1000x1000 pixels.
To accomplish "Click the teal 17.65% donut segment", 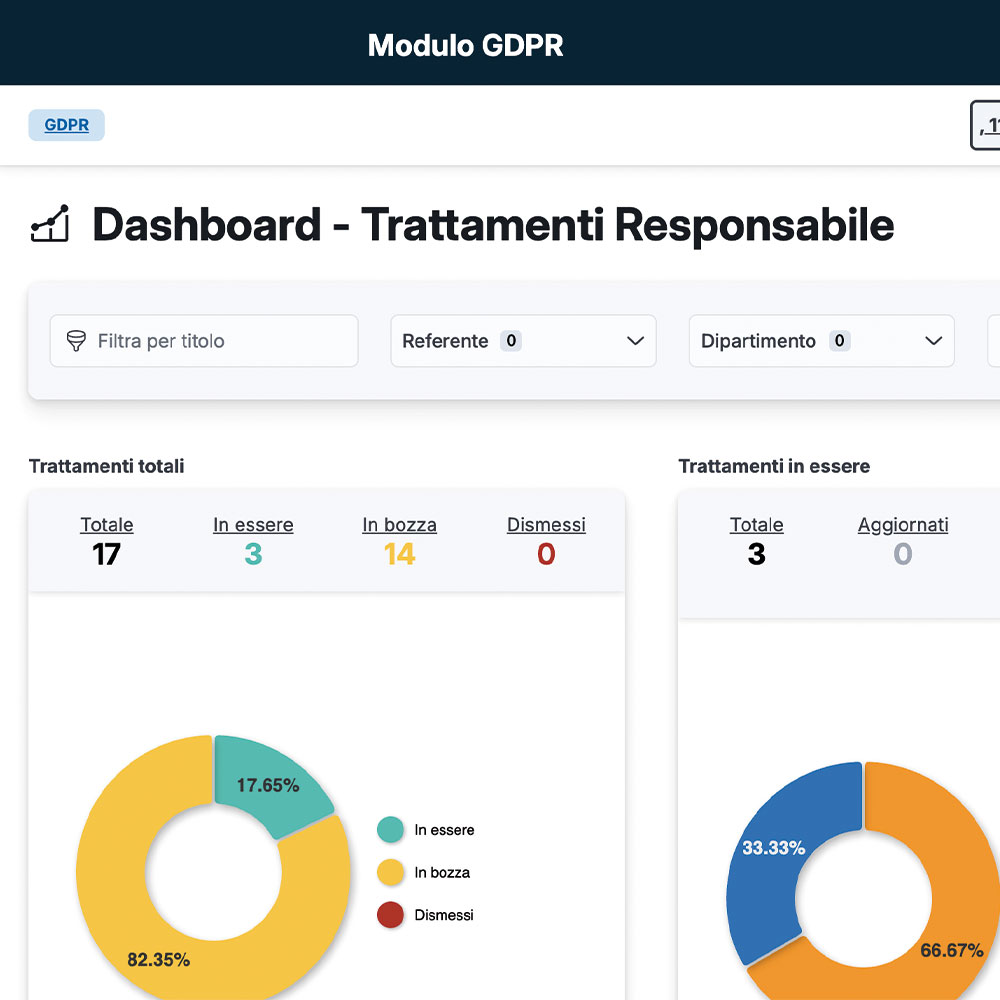I will tap(268, 780).
